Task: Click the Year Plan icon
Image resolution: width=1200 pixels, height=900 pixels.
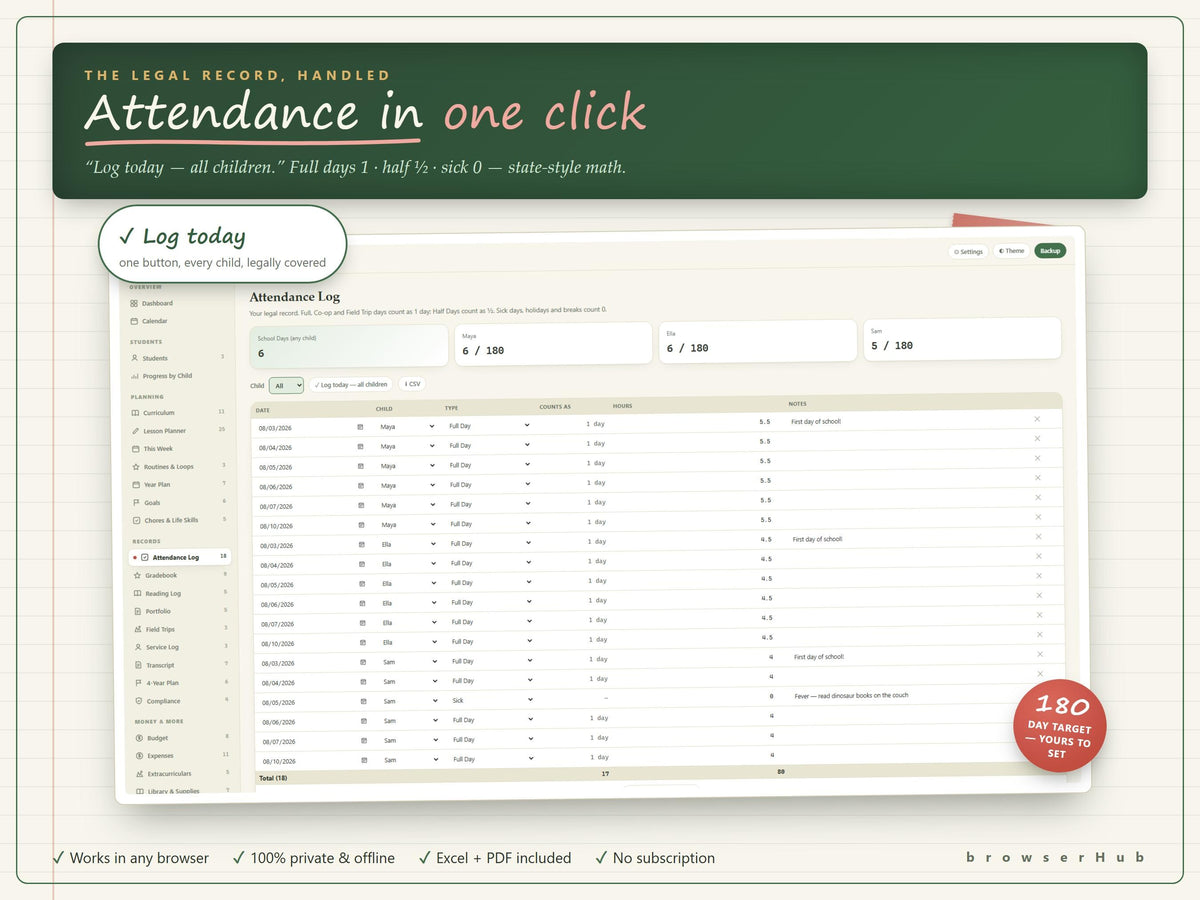Action: tap(136, 485)
